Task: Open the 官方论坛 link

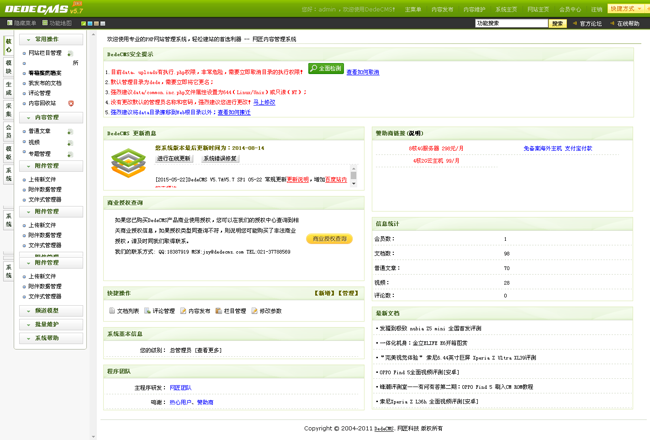Action: pyautogui.click(x=591, y=24)
